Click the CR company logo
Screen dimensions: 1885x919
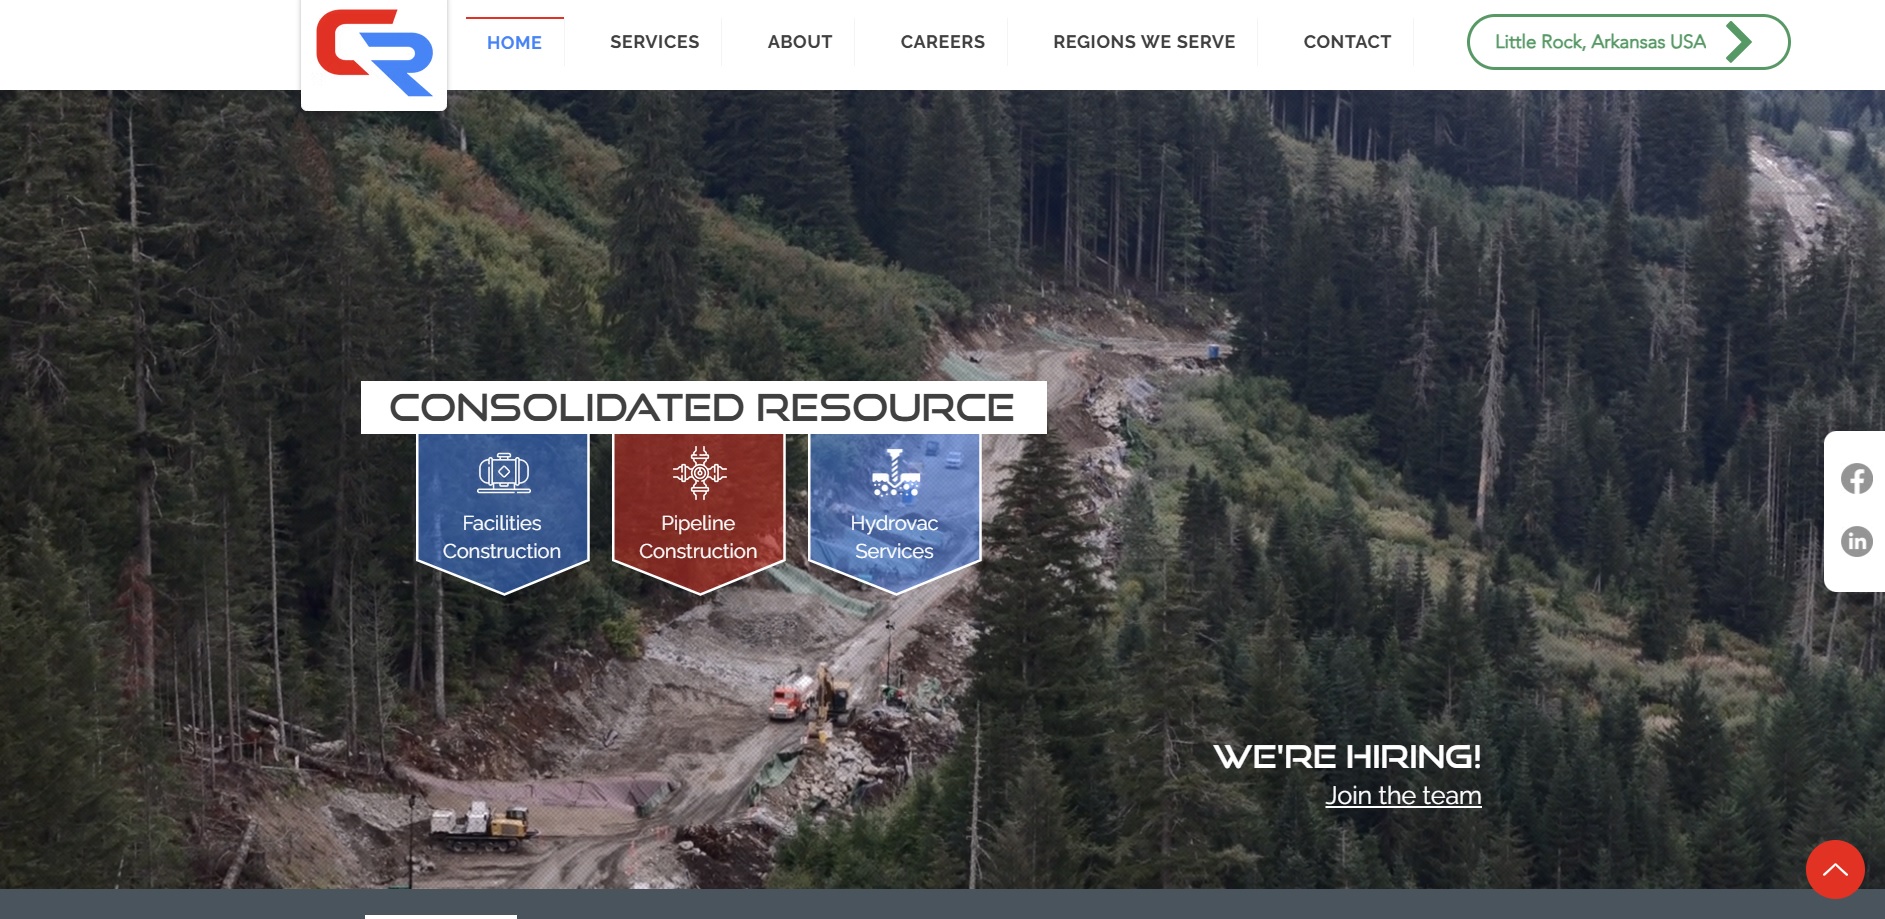coord(374,53)
